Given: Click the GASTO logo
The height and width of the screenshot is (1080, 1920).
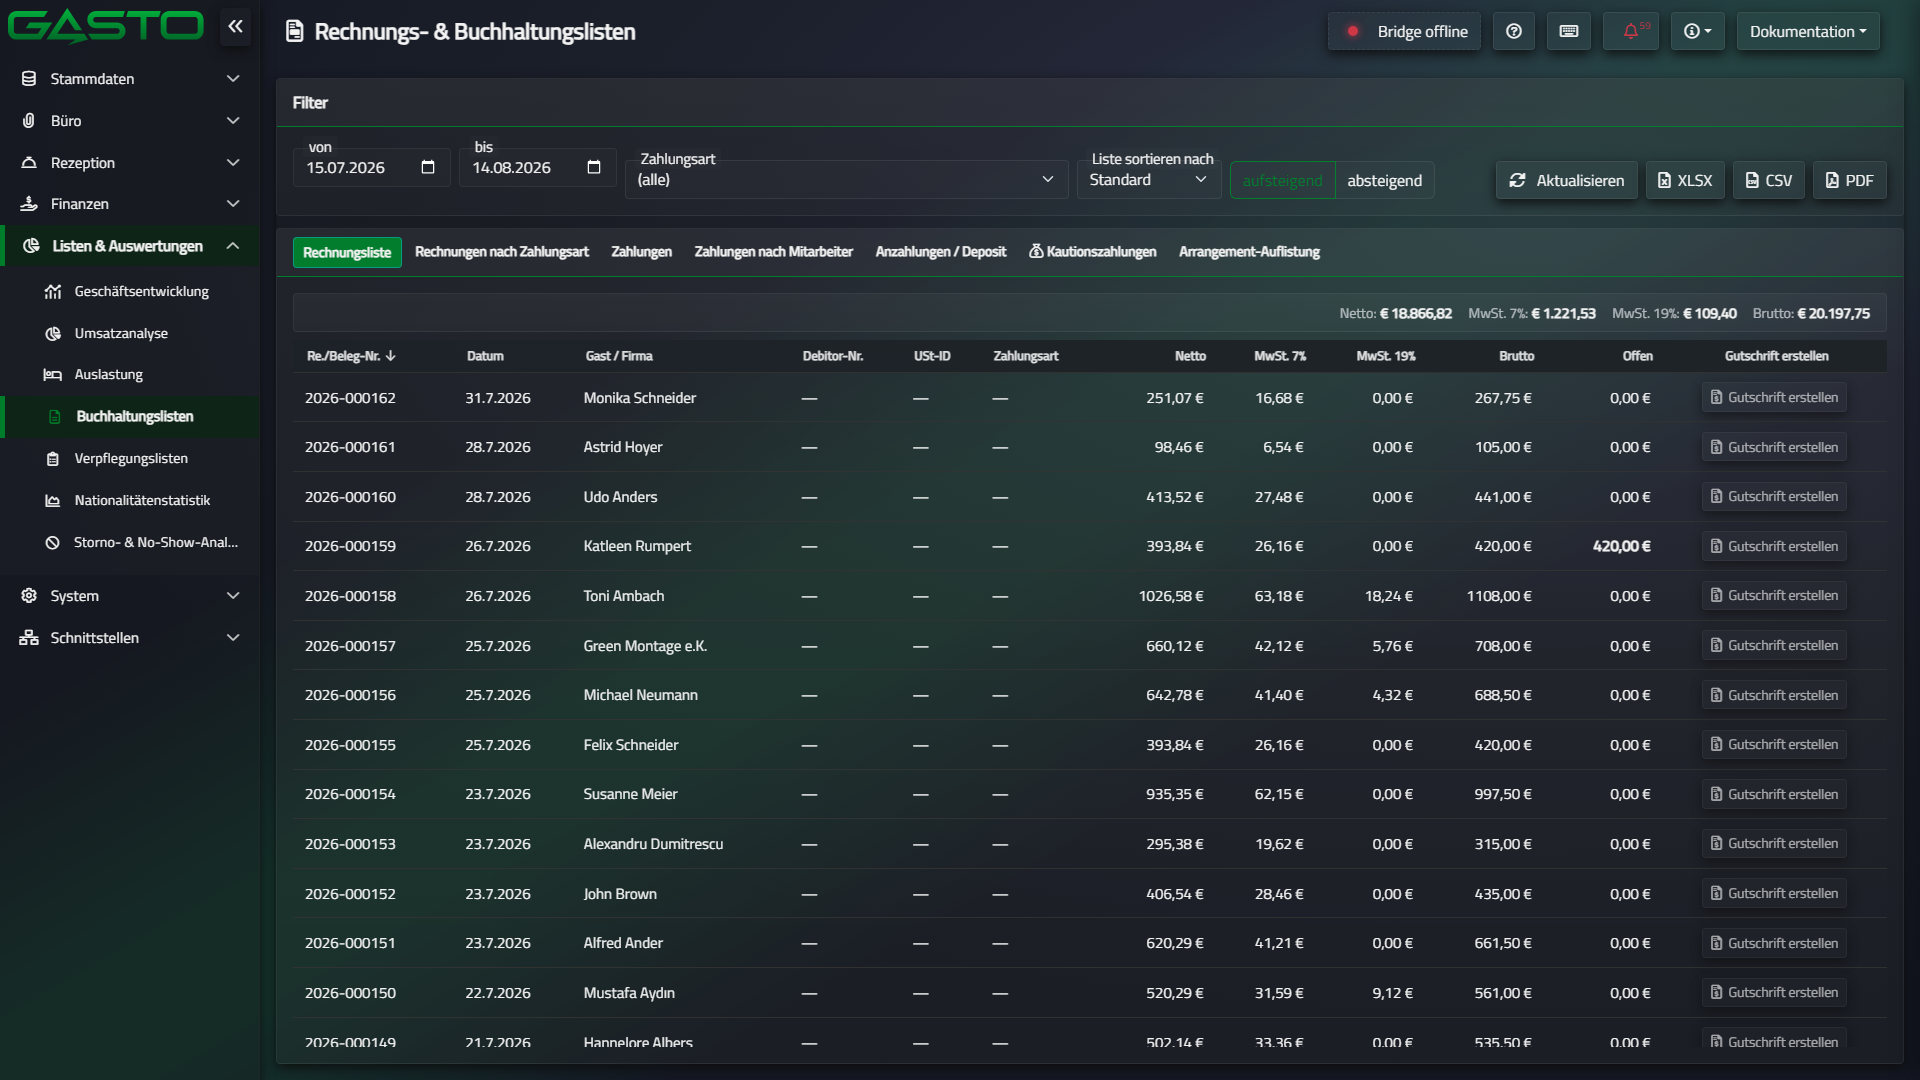Looking at the screenshot, I should [105, 26].
